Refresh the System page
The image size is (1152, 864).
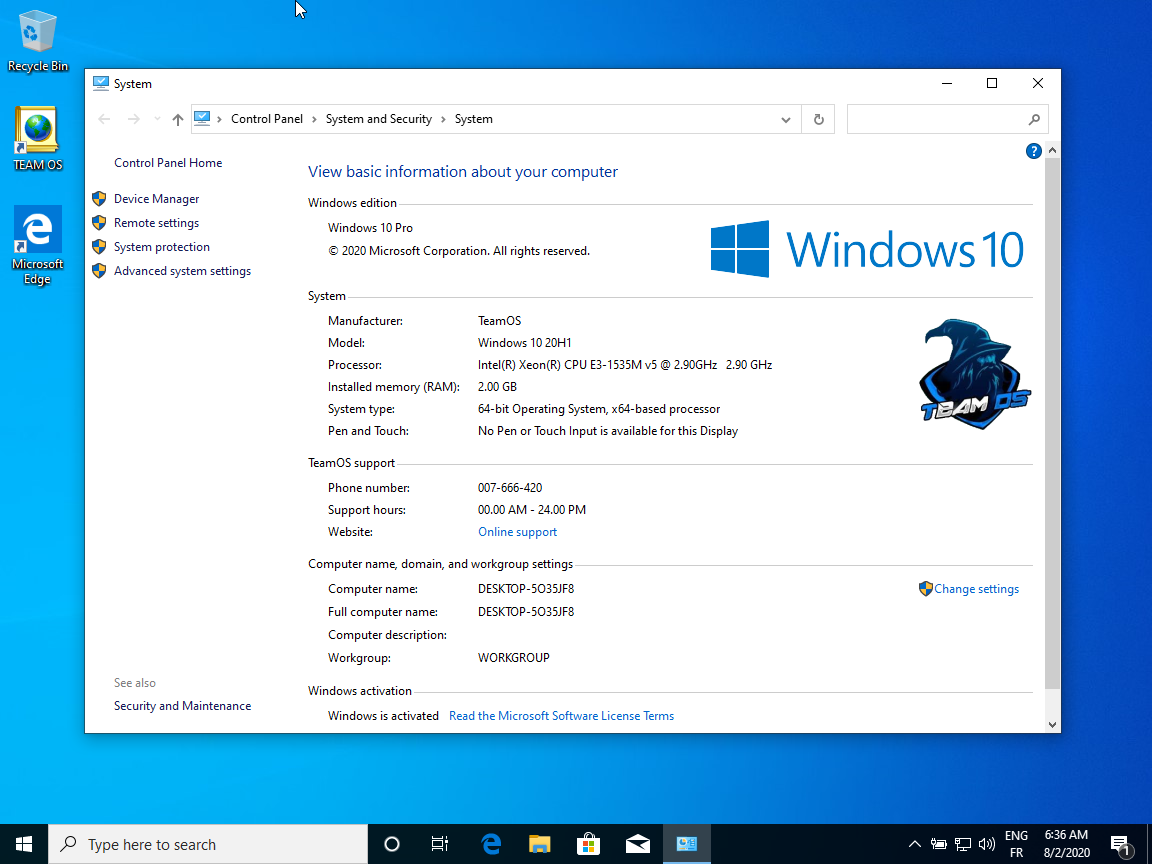[x=818, y=120]
